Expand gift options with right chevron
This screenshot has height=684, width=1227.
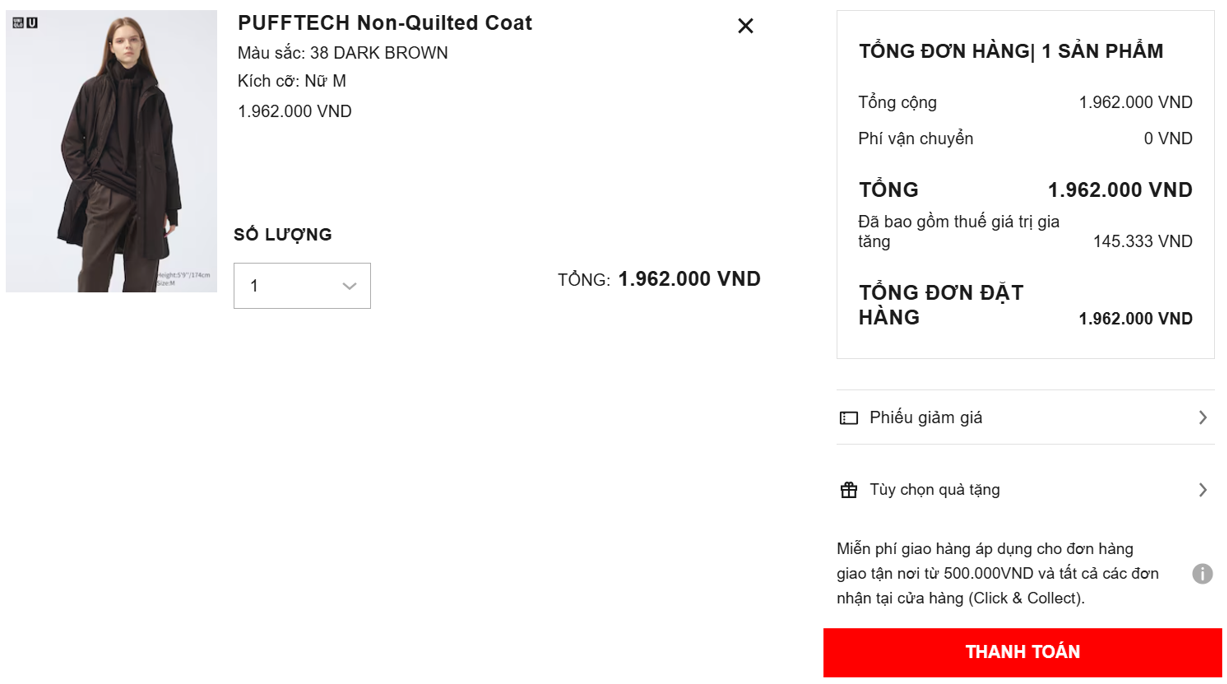(1202, 490)
